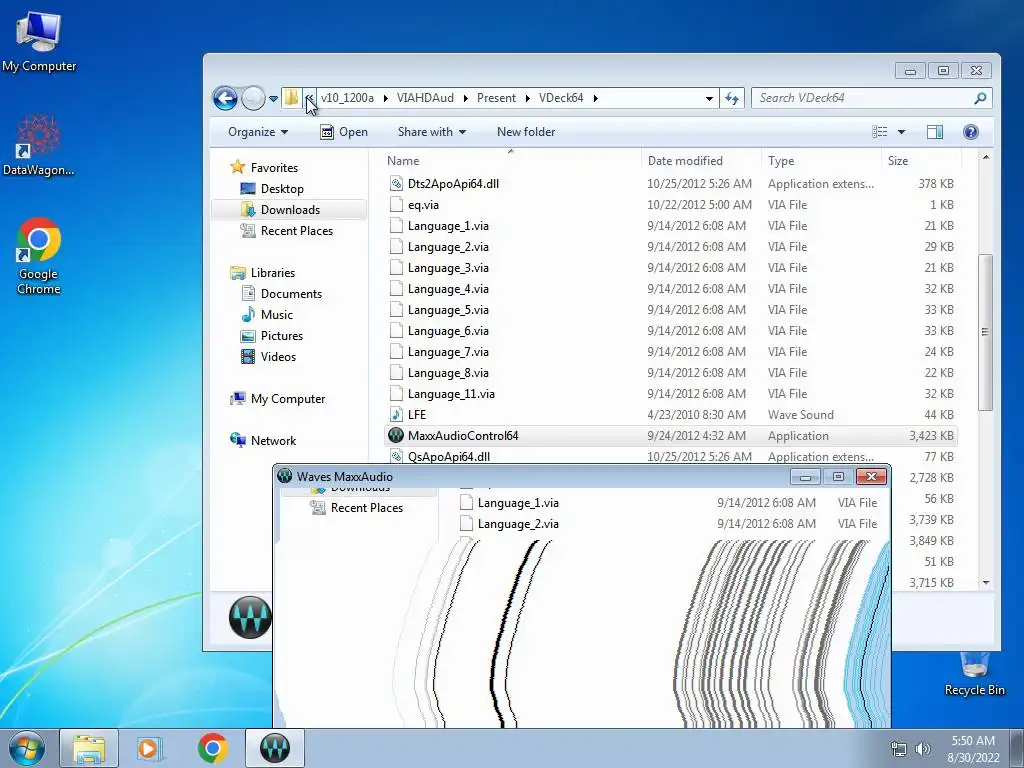The image size is (1024, 768).
Task: Click the Windows Start button
Action: click(x=27, y=748)
